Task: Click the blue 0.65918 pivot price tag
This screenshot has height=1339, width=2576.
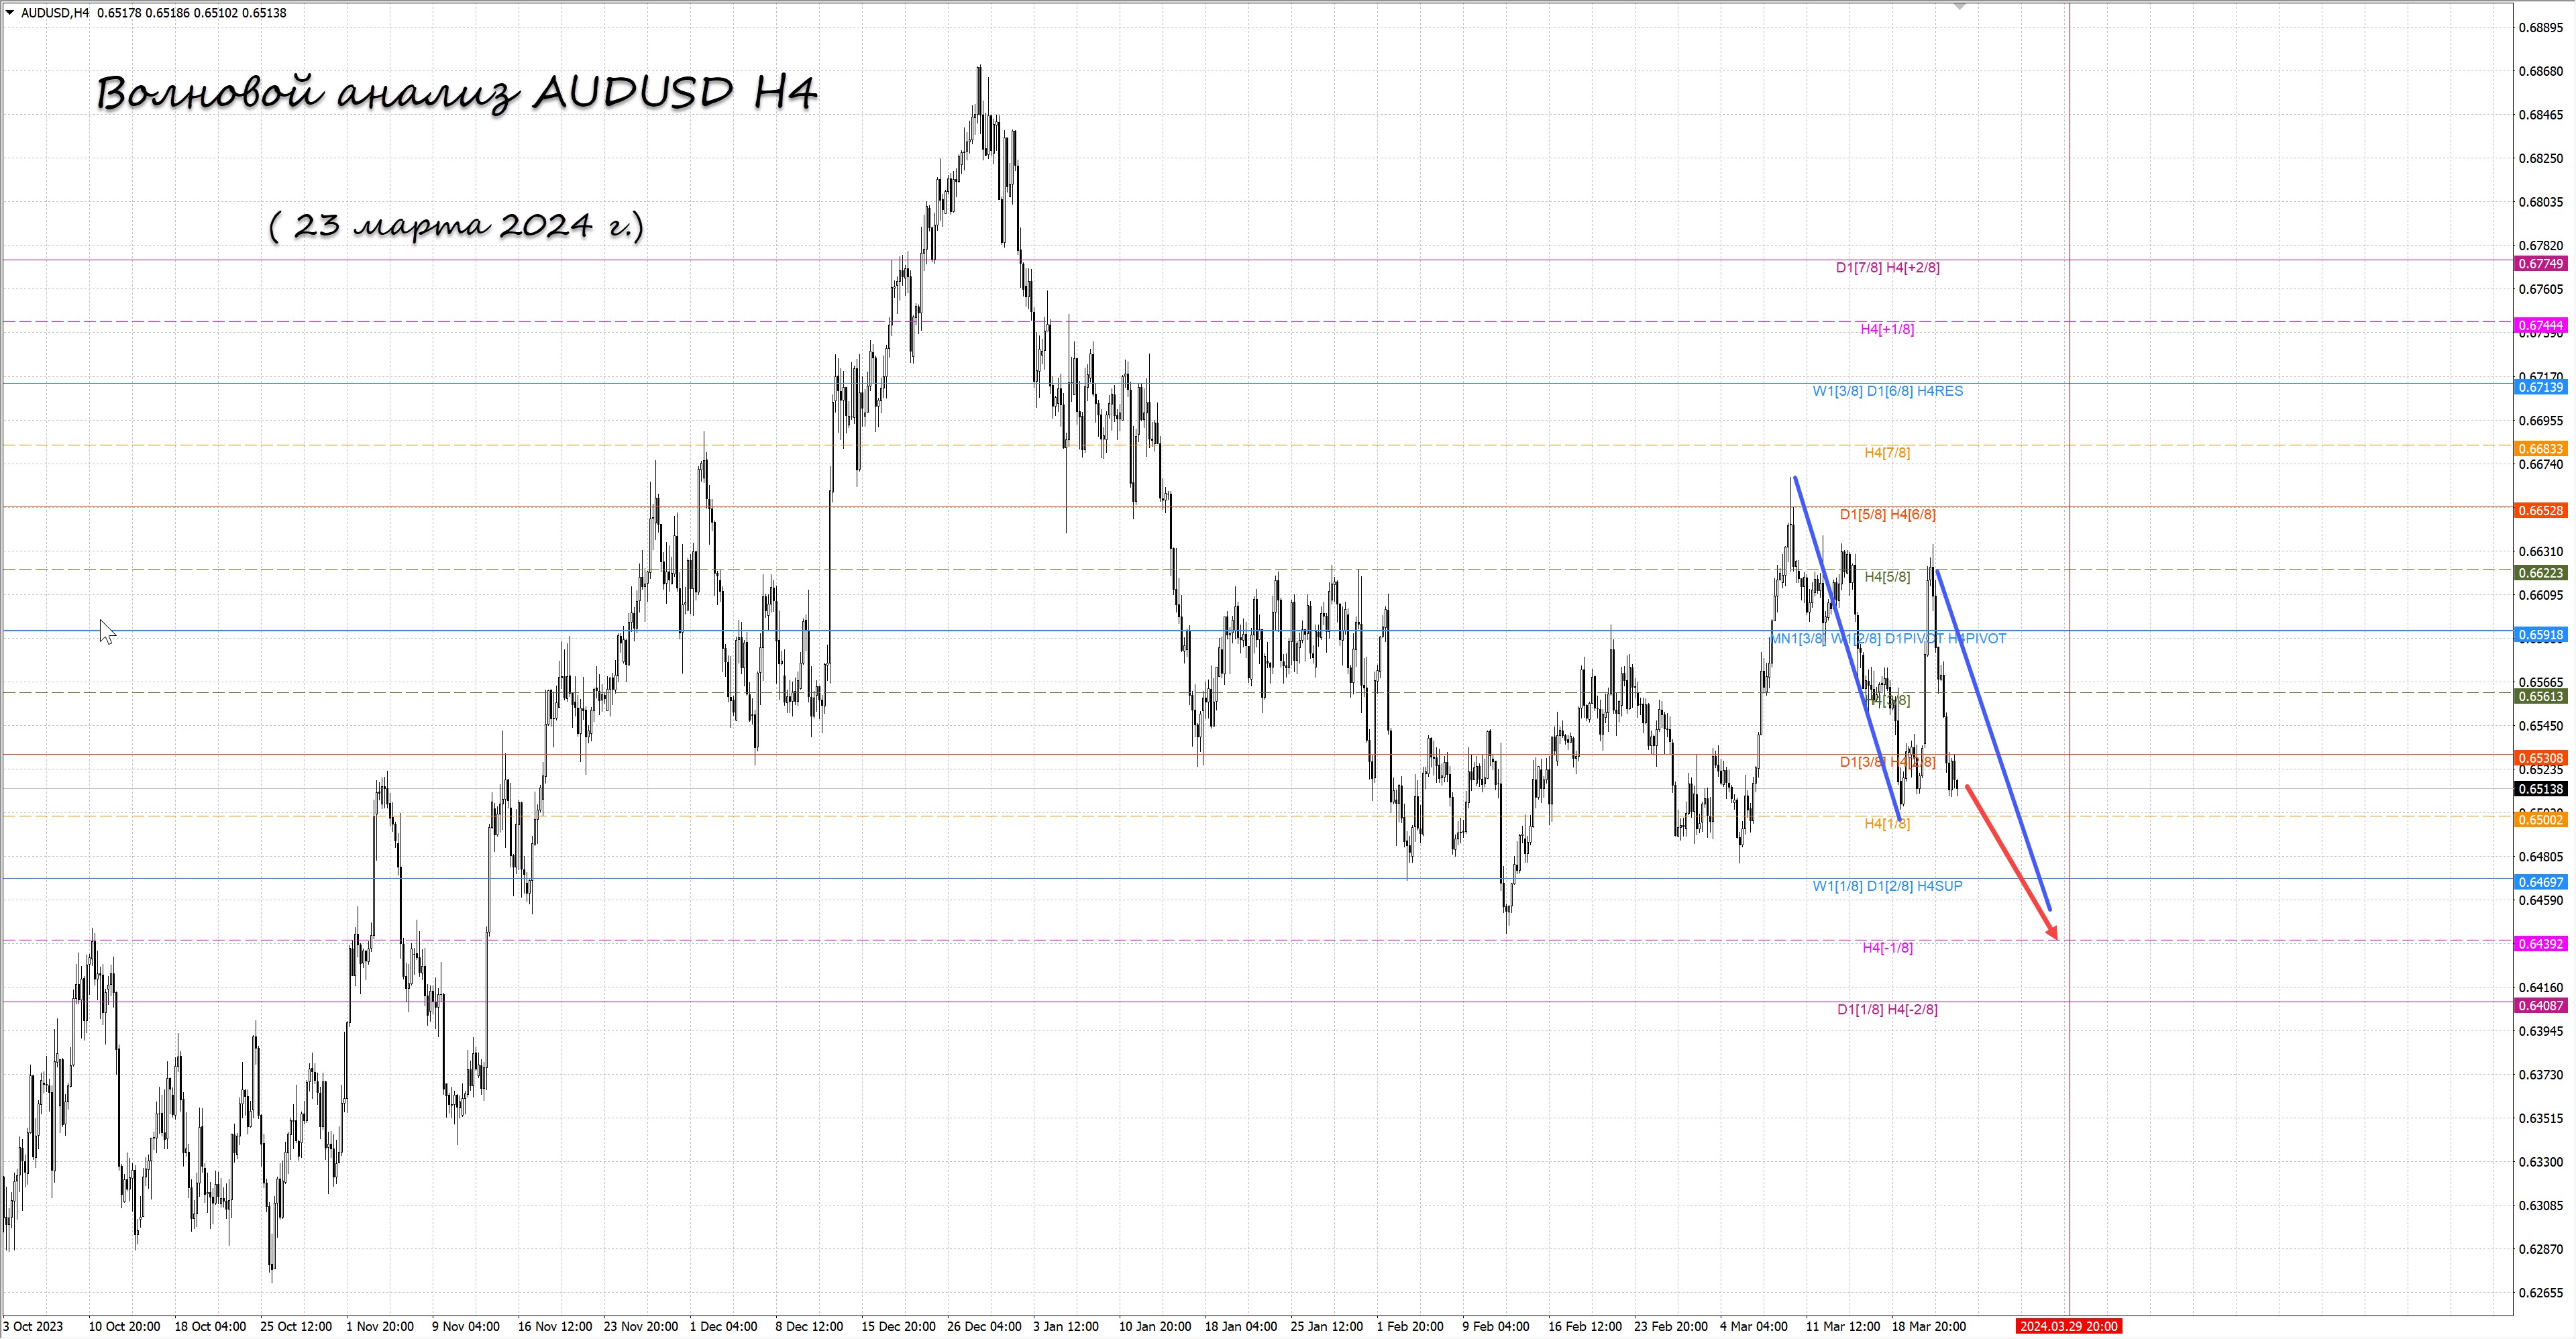Action: click(x=2540, y=635)
